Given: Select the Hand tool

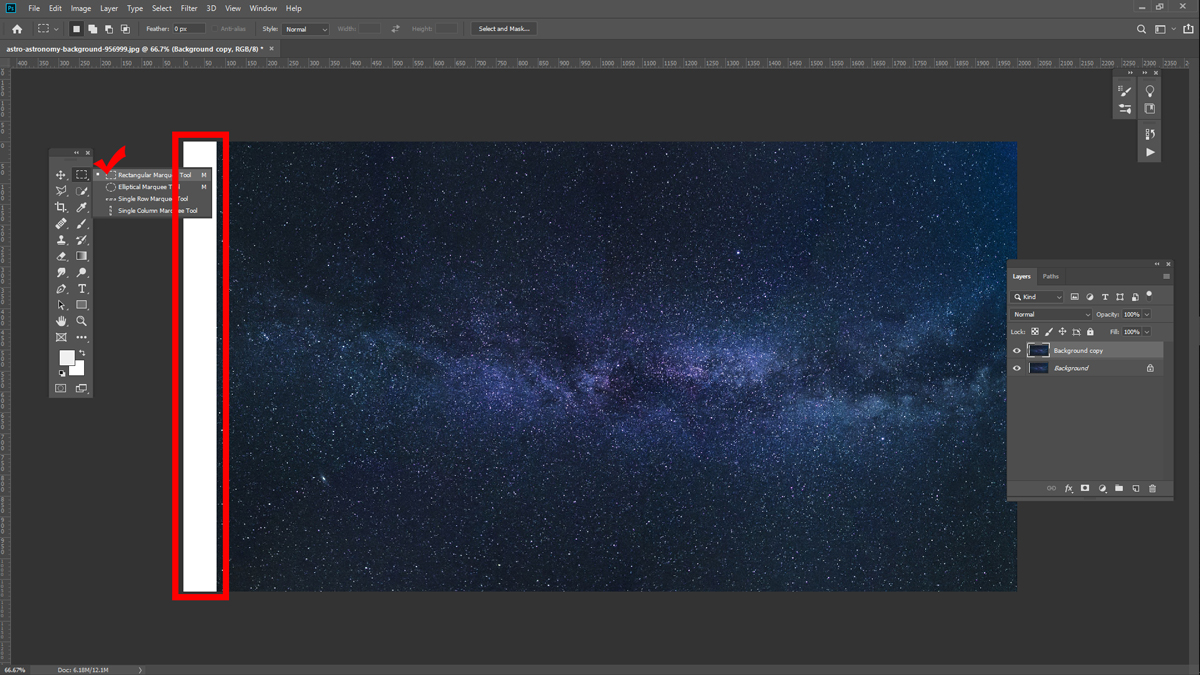Looking at the screenshot, I should pos(61,321).
